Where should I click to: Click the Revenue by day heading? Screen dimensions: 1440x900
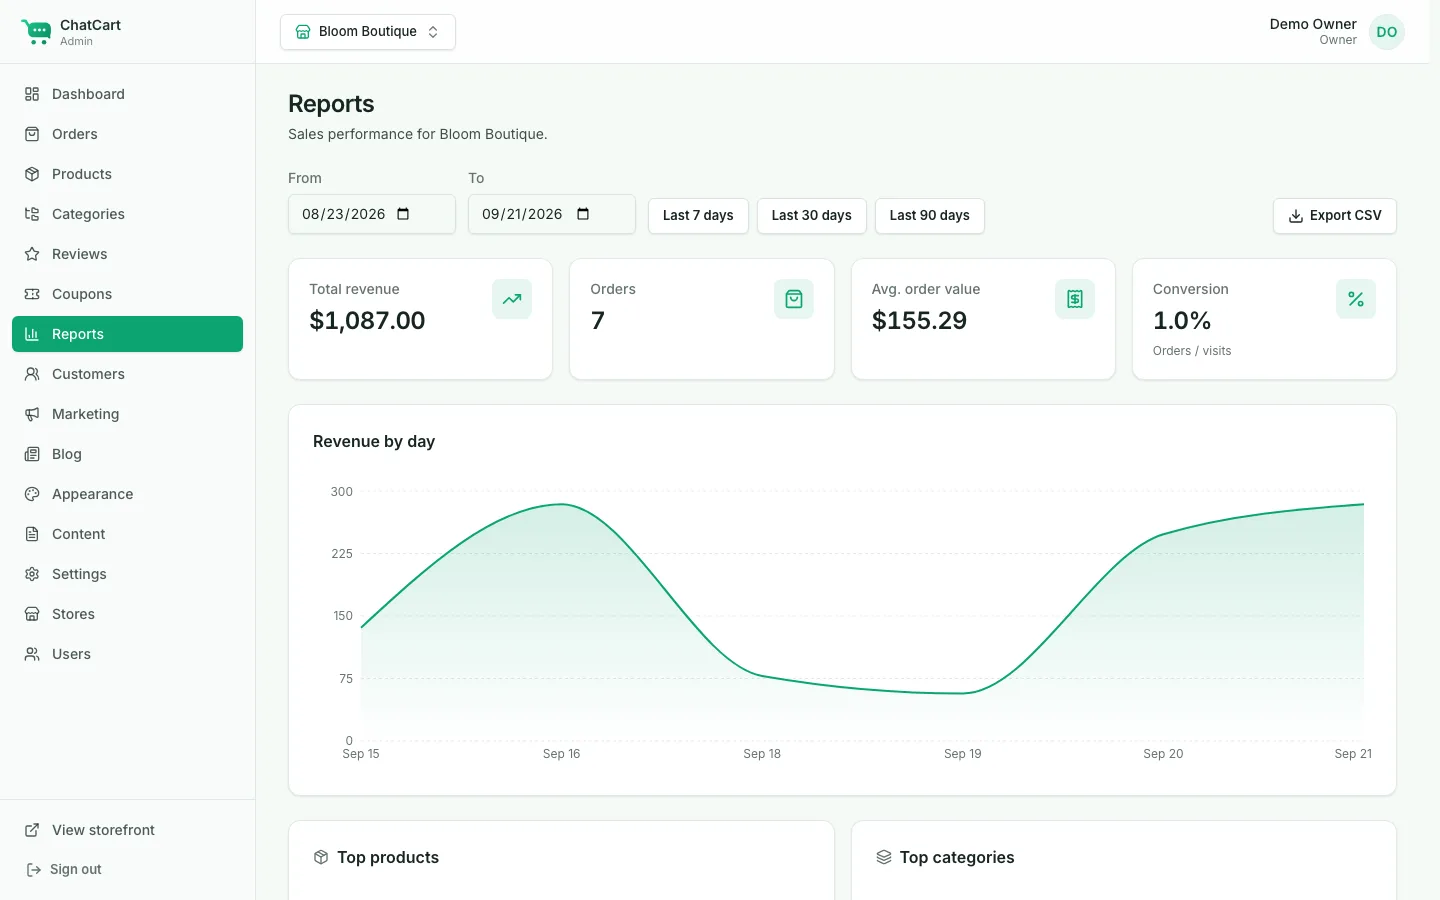(x=374, y=442)
